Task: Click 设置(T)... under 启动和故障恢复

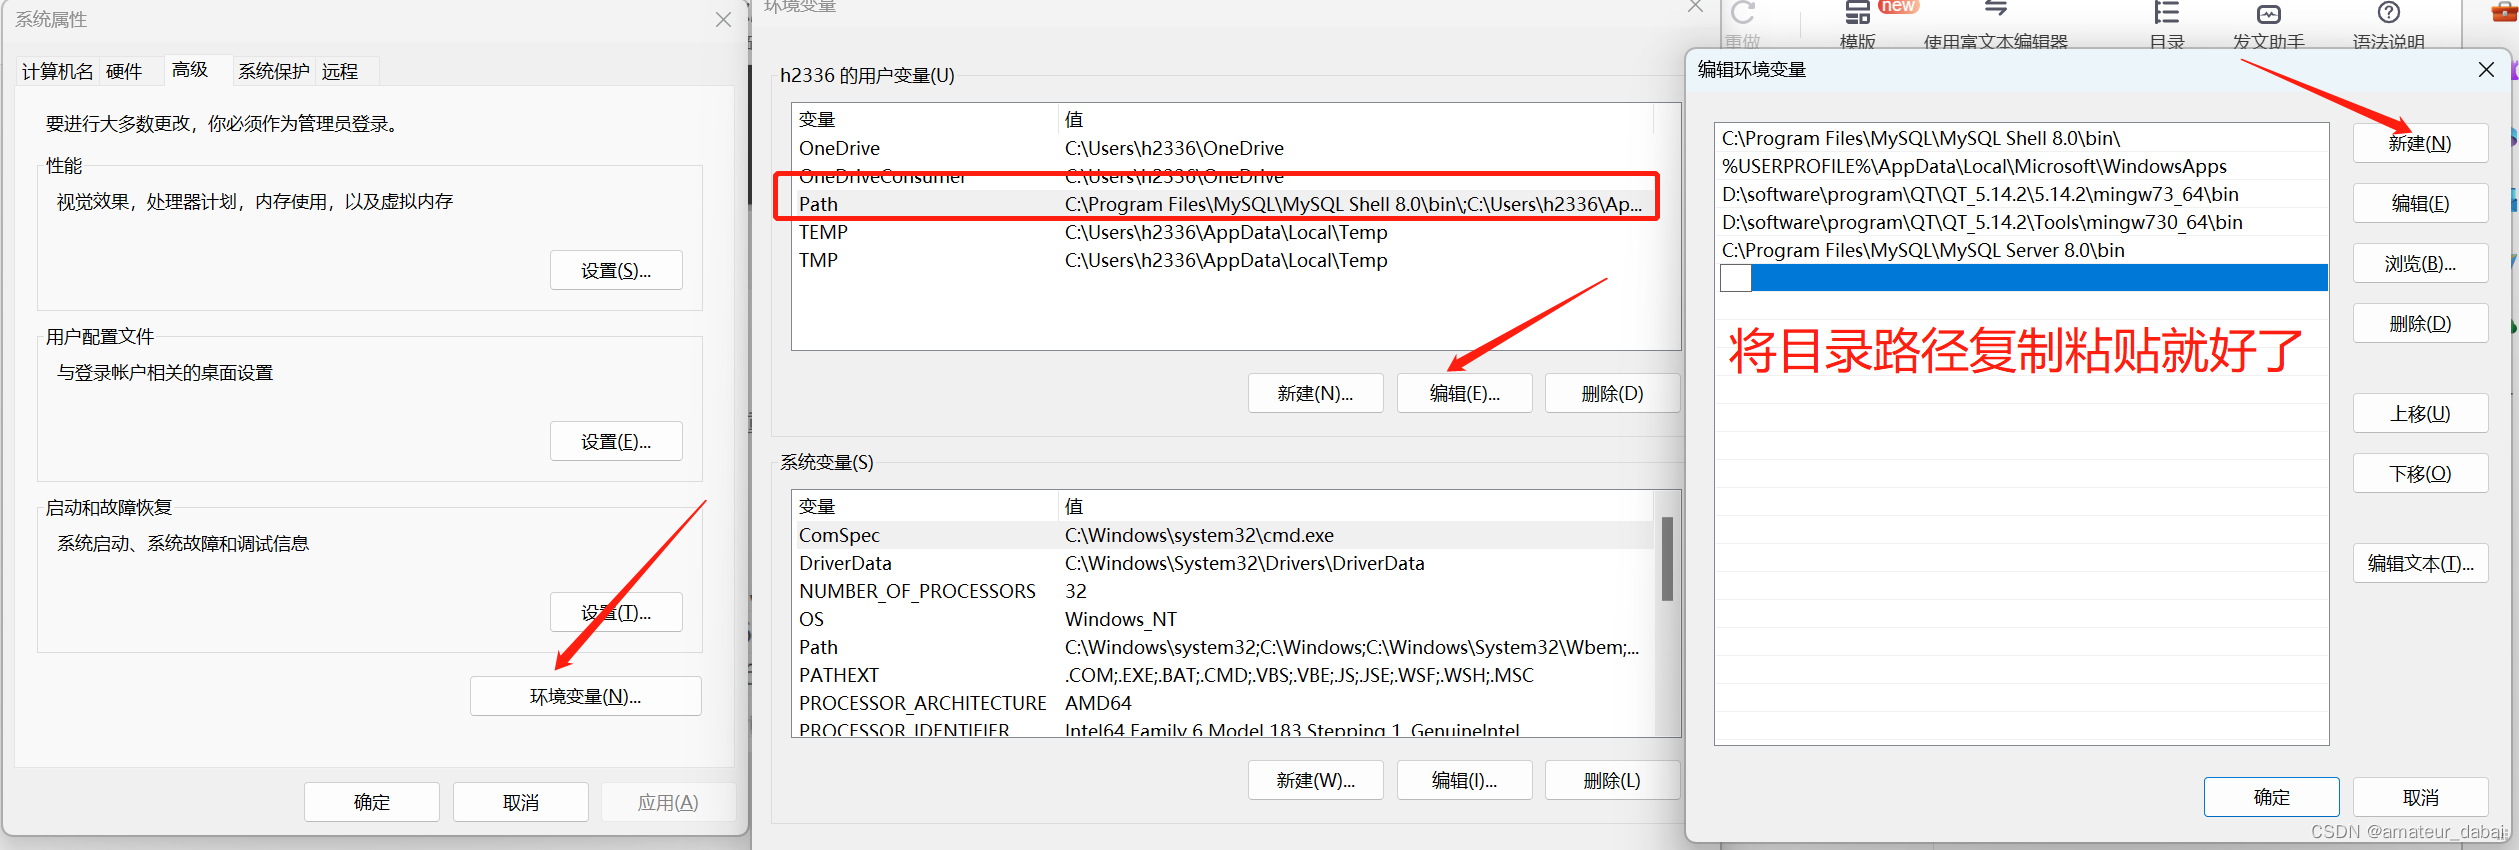Action: tap(616, 613)
